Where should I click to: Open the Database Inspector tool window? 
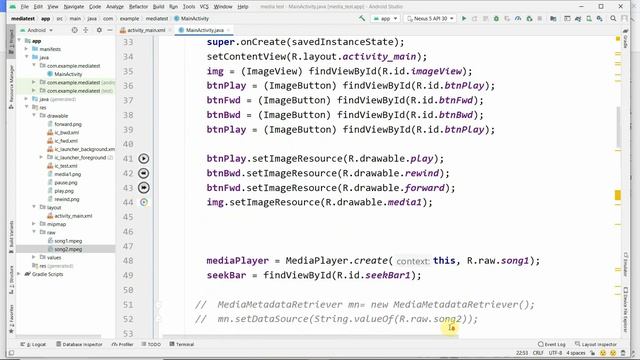point(79,344)
